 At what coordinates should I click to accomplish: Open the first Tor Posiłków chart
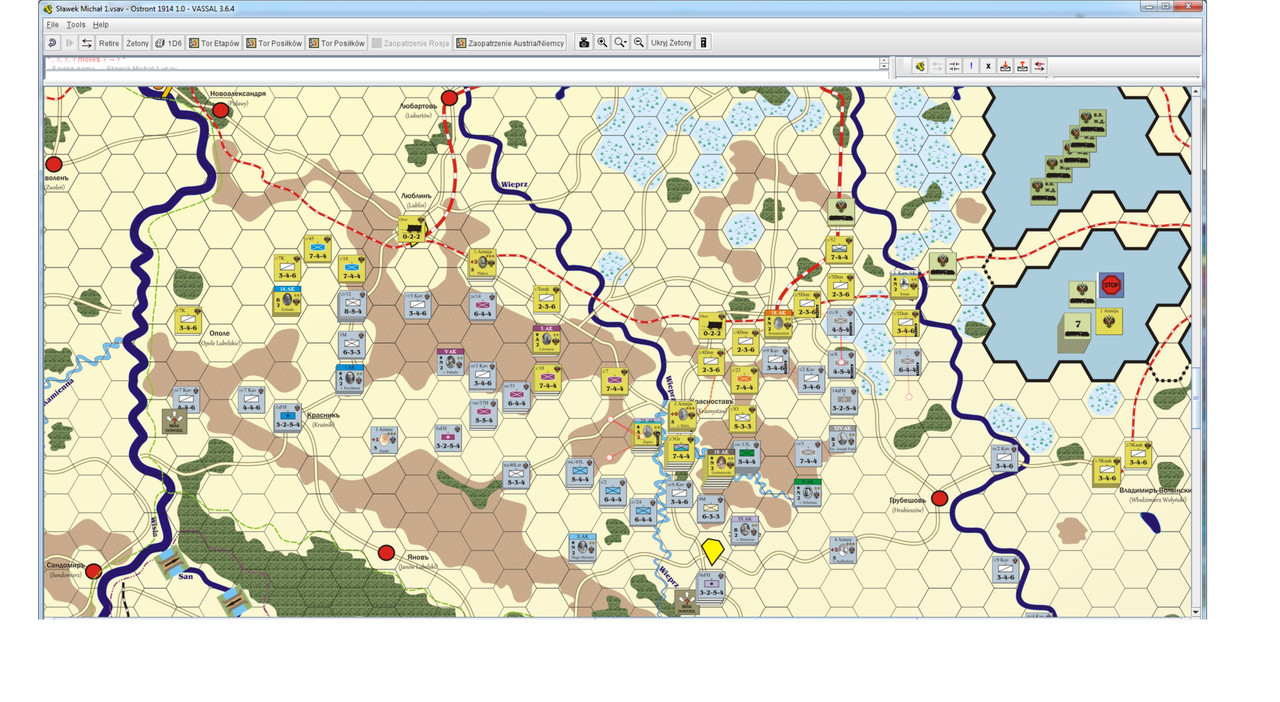click(x=274, y=43)
